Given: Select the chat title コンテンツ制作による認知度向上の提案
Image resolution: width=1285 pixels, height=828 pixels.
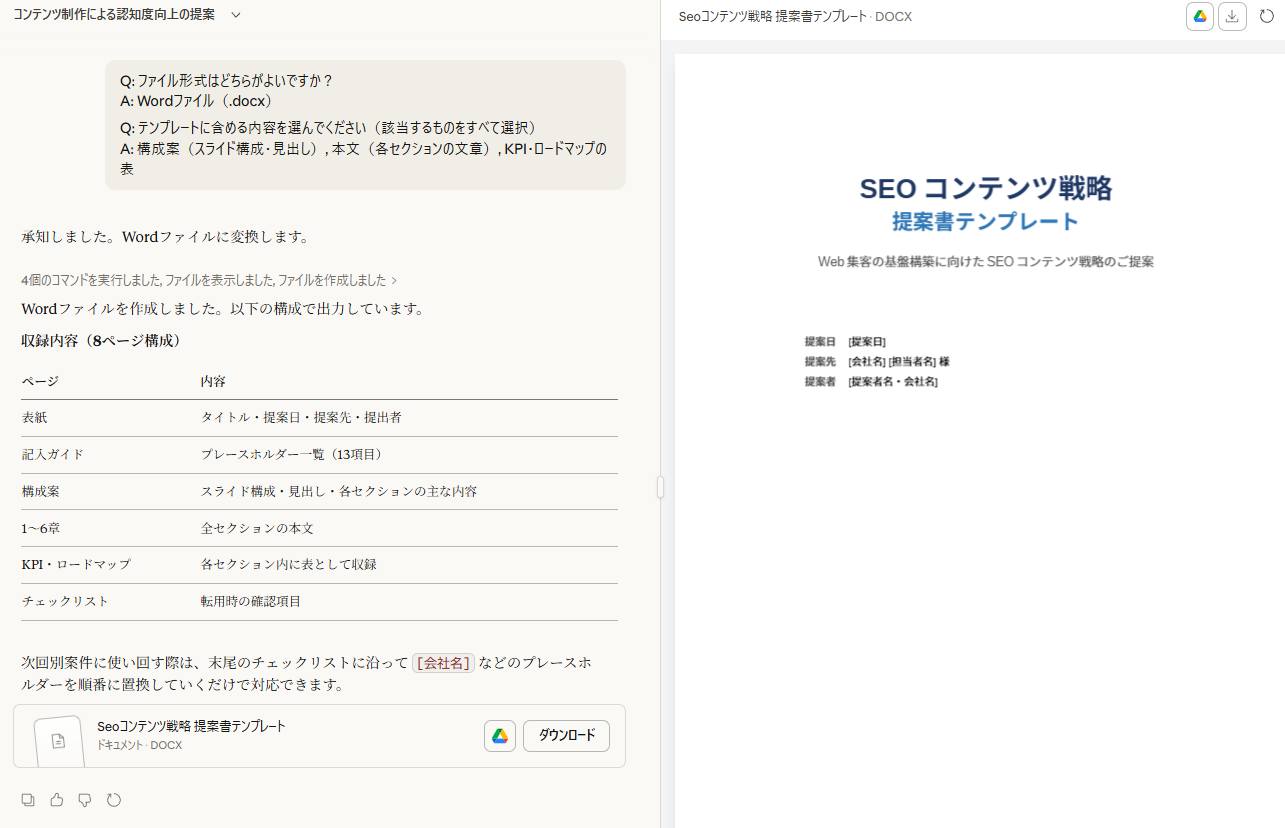Looking at the screenshot, I should [113, 16].
